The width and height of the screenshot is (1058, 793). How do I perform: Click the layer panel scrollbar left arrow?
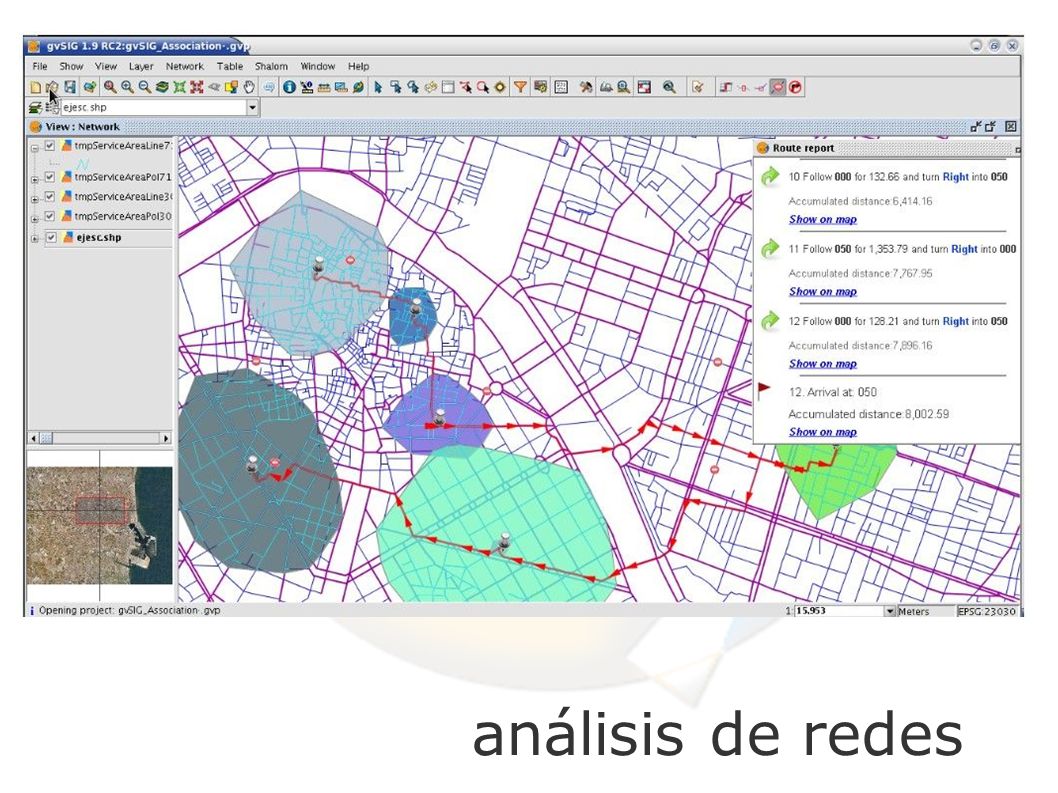click(x=34, y=438)
